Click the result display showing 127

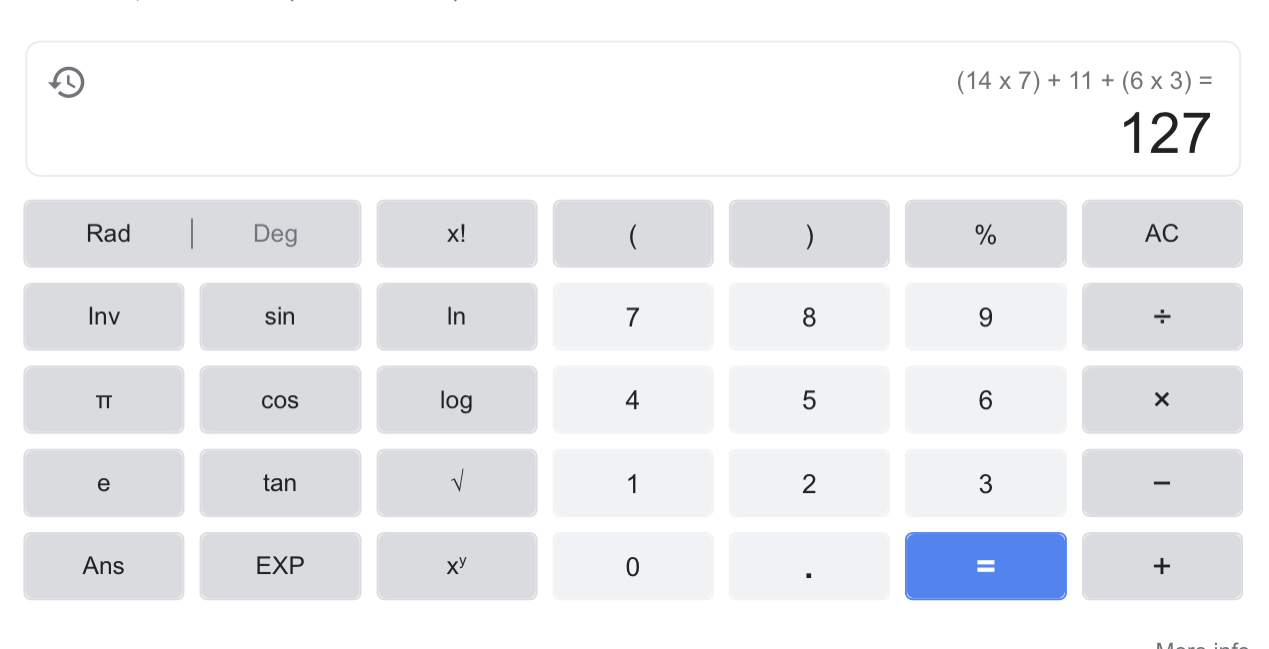click(1165, 134)
